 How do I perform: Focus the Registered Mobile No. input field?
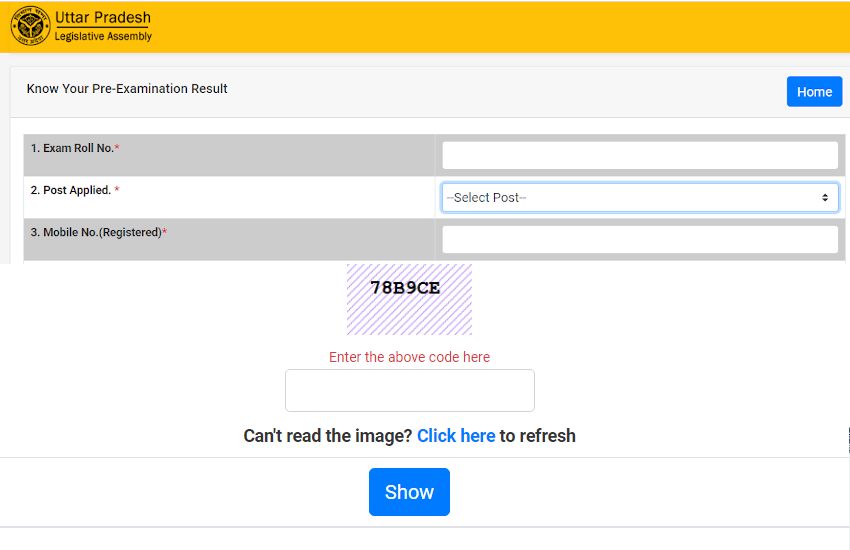click(x=639, y=240)
